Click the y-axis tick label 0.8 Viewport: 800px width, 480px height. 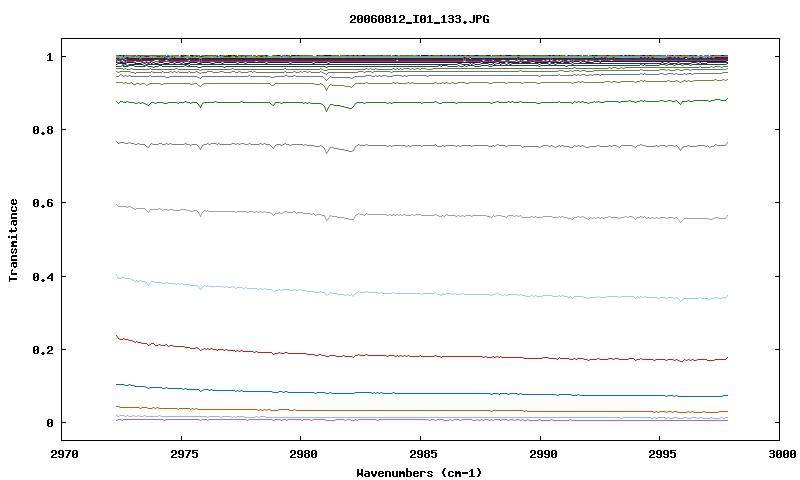[43, 130]
